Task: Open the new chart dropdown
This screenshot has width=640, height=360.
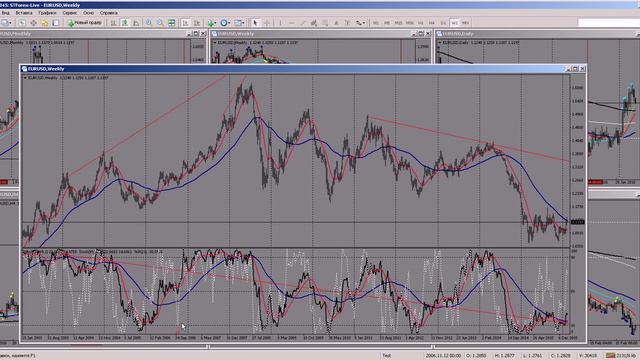Action: pyautogui.click(x=6, y=23)
